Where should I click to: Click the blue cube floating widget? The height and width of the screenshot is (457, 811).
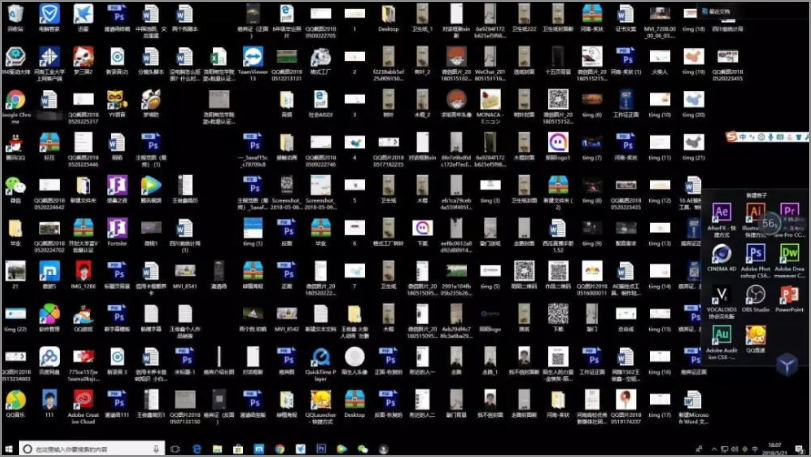(787, 366)
